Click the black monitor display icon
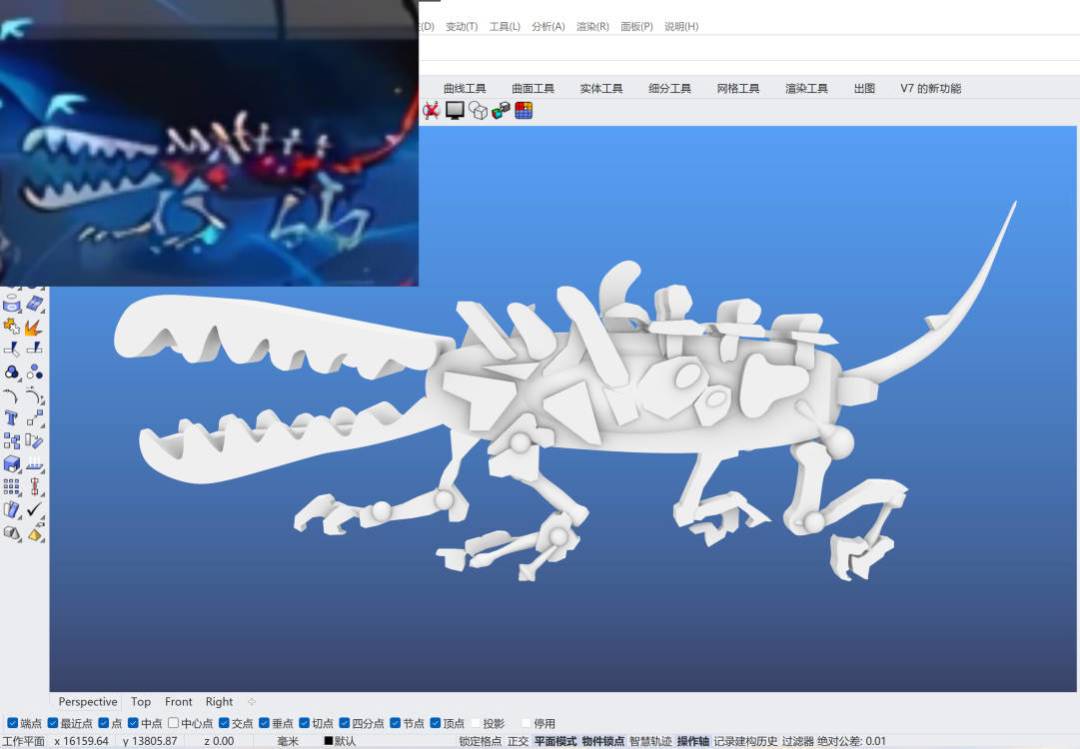This screenshot has height=749, width=1080. click(455, 110)
